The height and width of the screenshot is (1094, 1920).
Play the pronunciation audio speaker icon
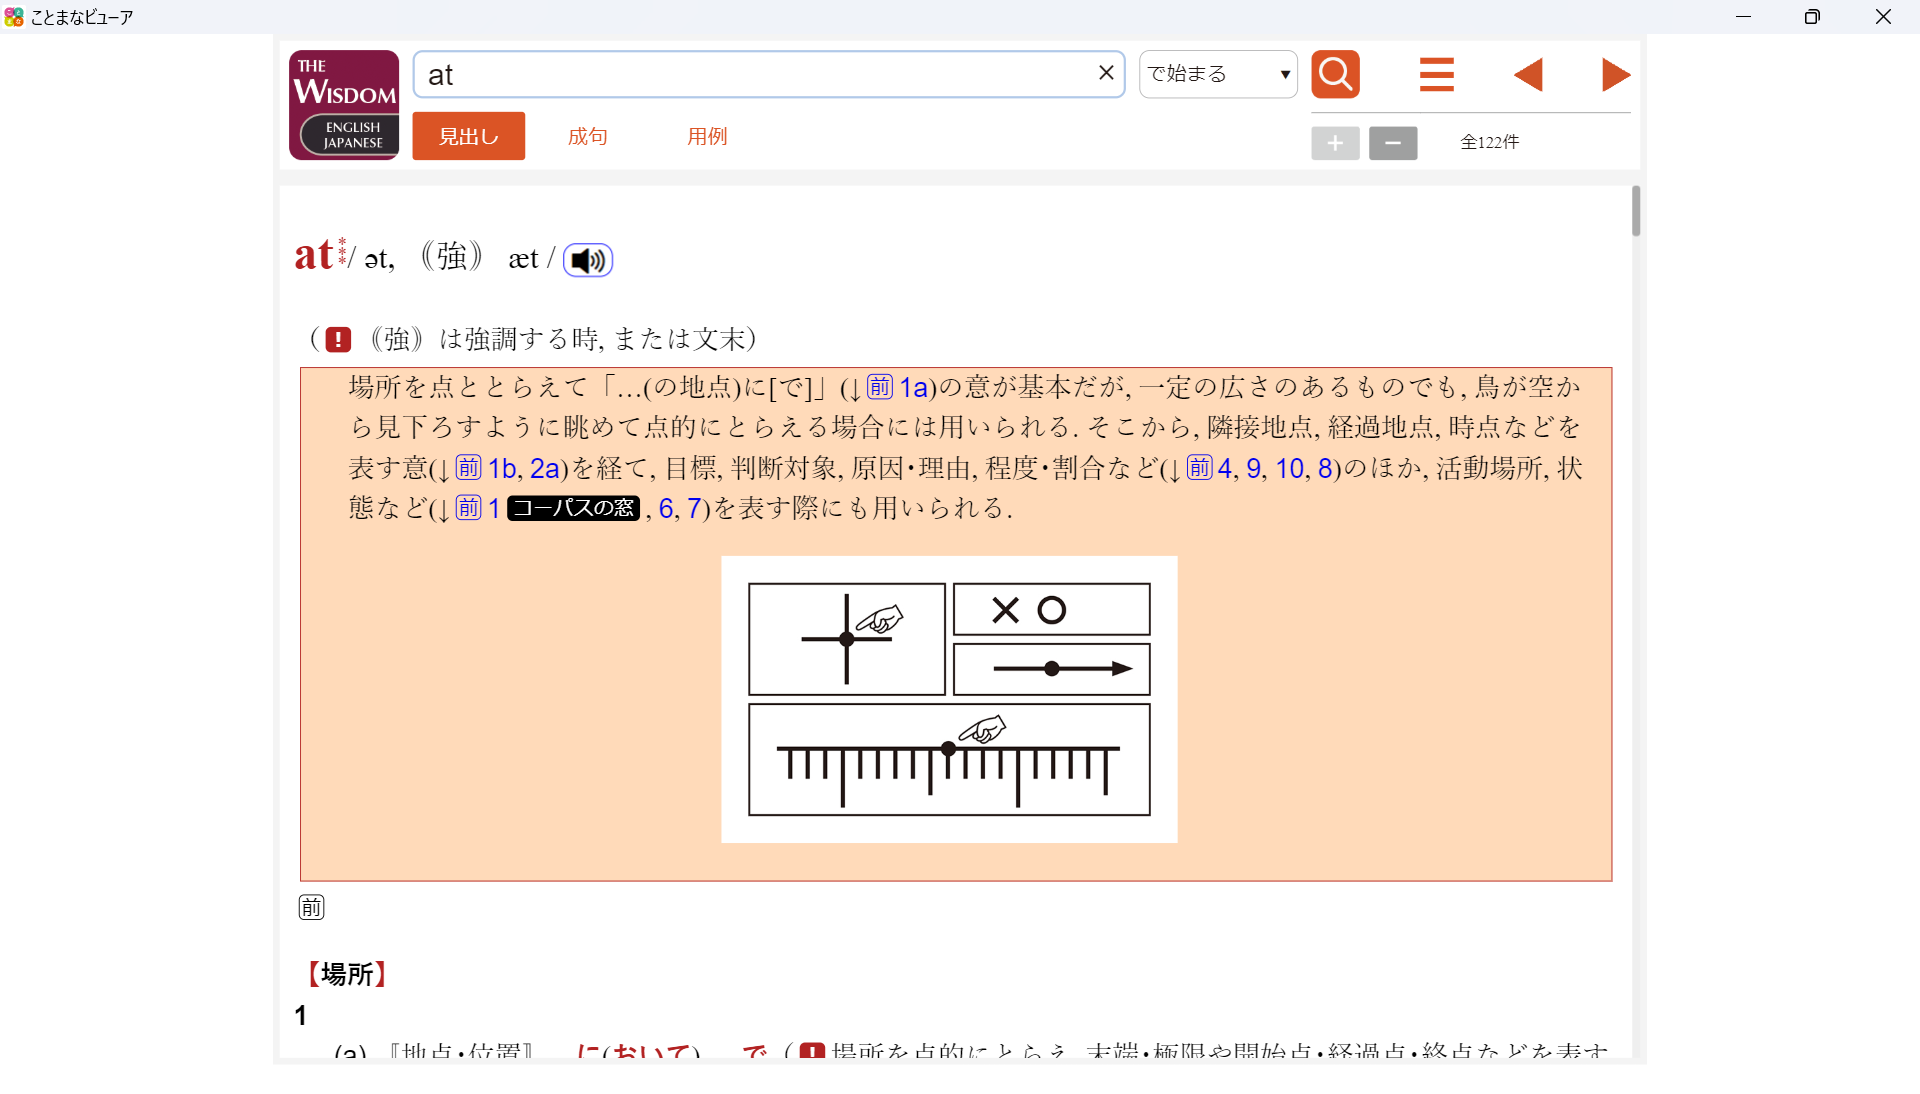coord(588,260)
